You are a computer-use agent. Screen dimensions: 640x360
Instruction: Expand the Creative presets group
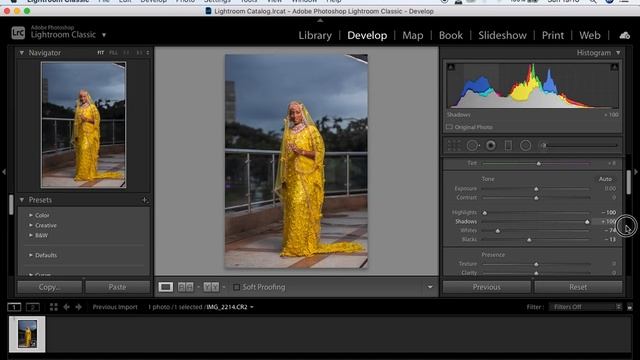point(31,225)
